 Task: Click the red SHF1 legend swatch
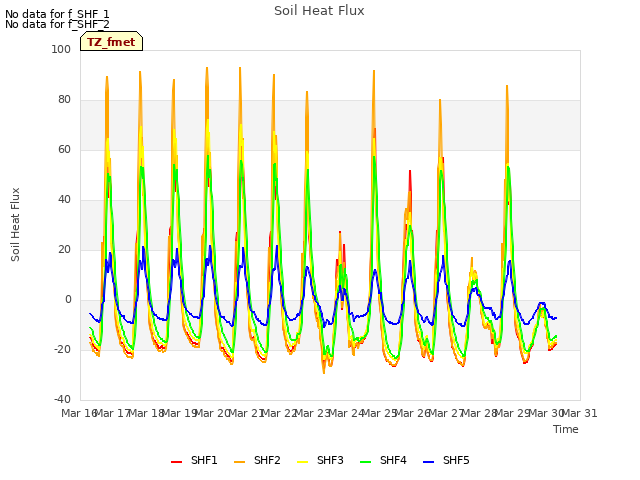point(176,462)
